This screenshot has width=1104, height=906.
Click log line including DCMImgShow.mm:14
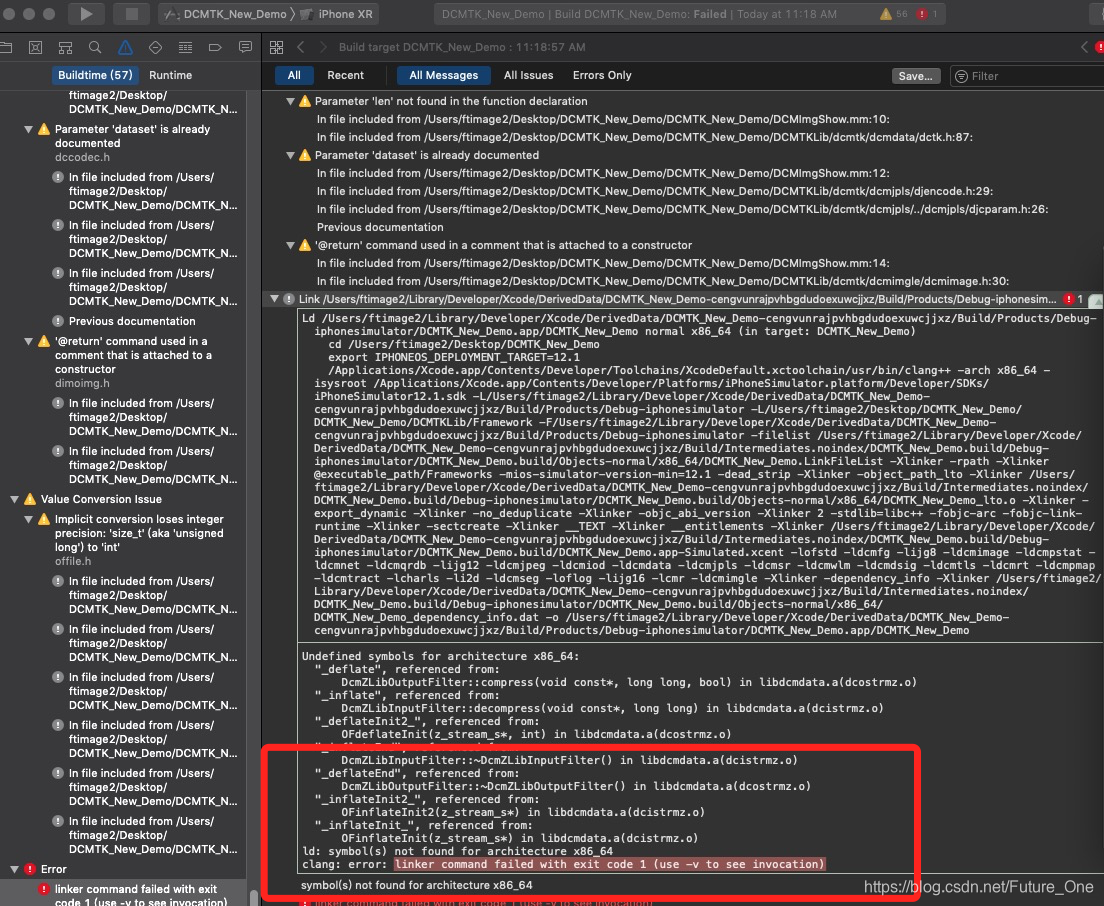pyautogui.click(x=603, y=263)
